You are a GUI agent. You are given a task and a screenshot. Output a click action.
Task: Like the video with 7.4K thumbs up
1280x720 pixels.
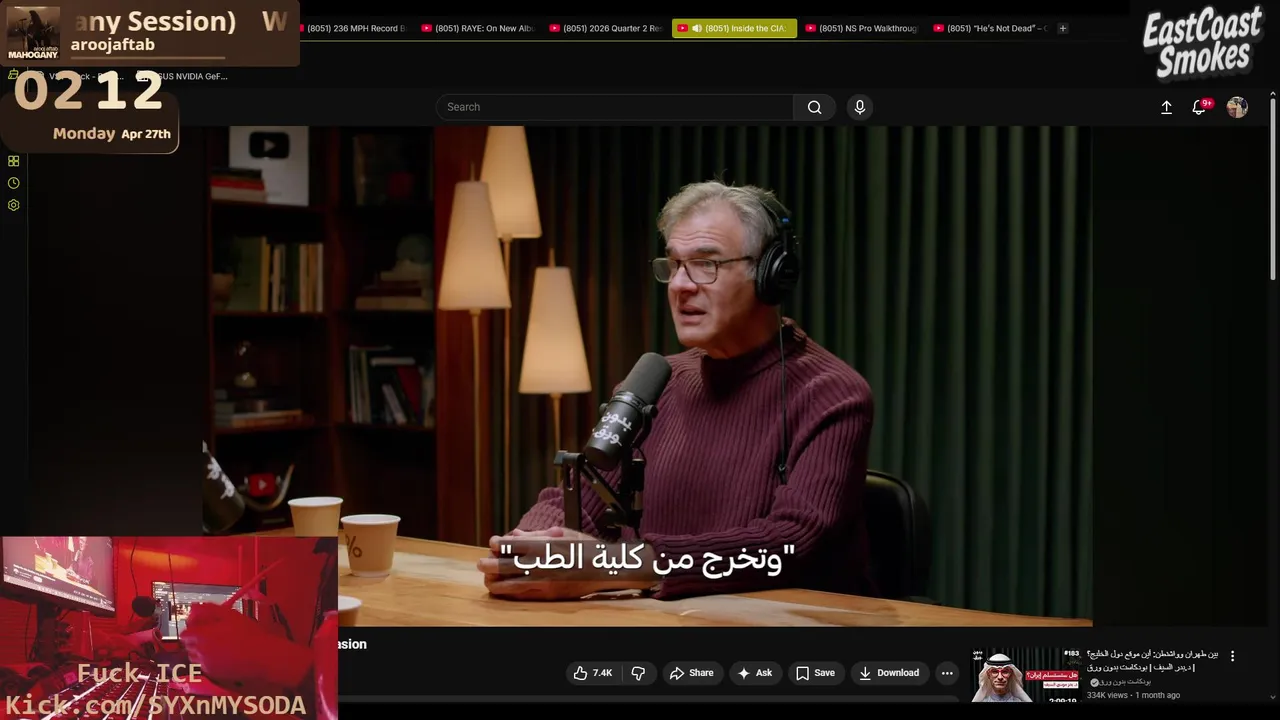point(592,673)
